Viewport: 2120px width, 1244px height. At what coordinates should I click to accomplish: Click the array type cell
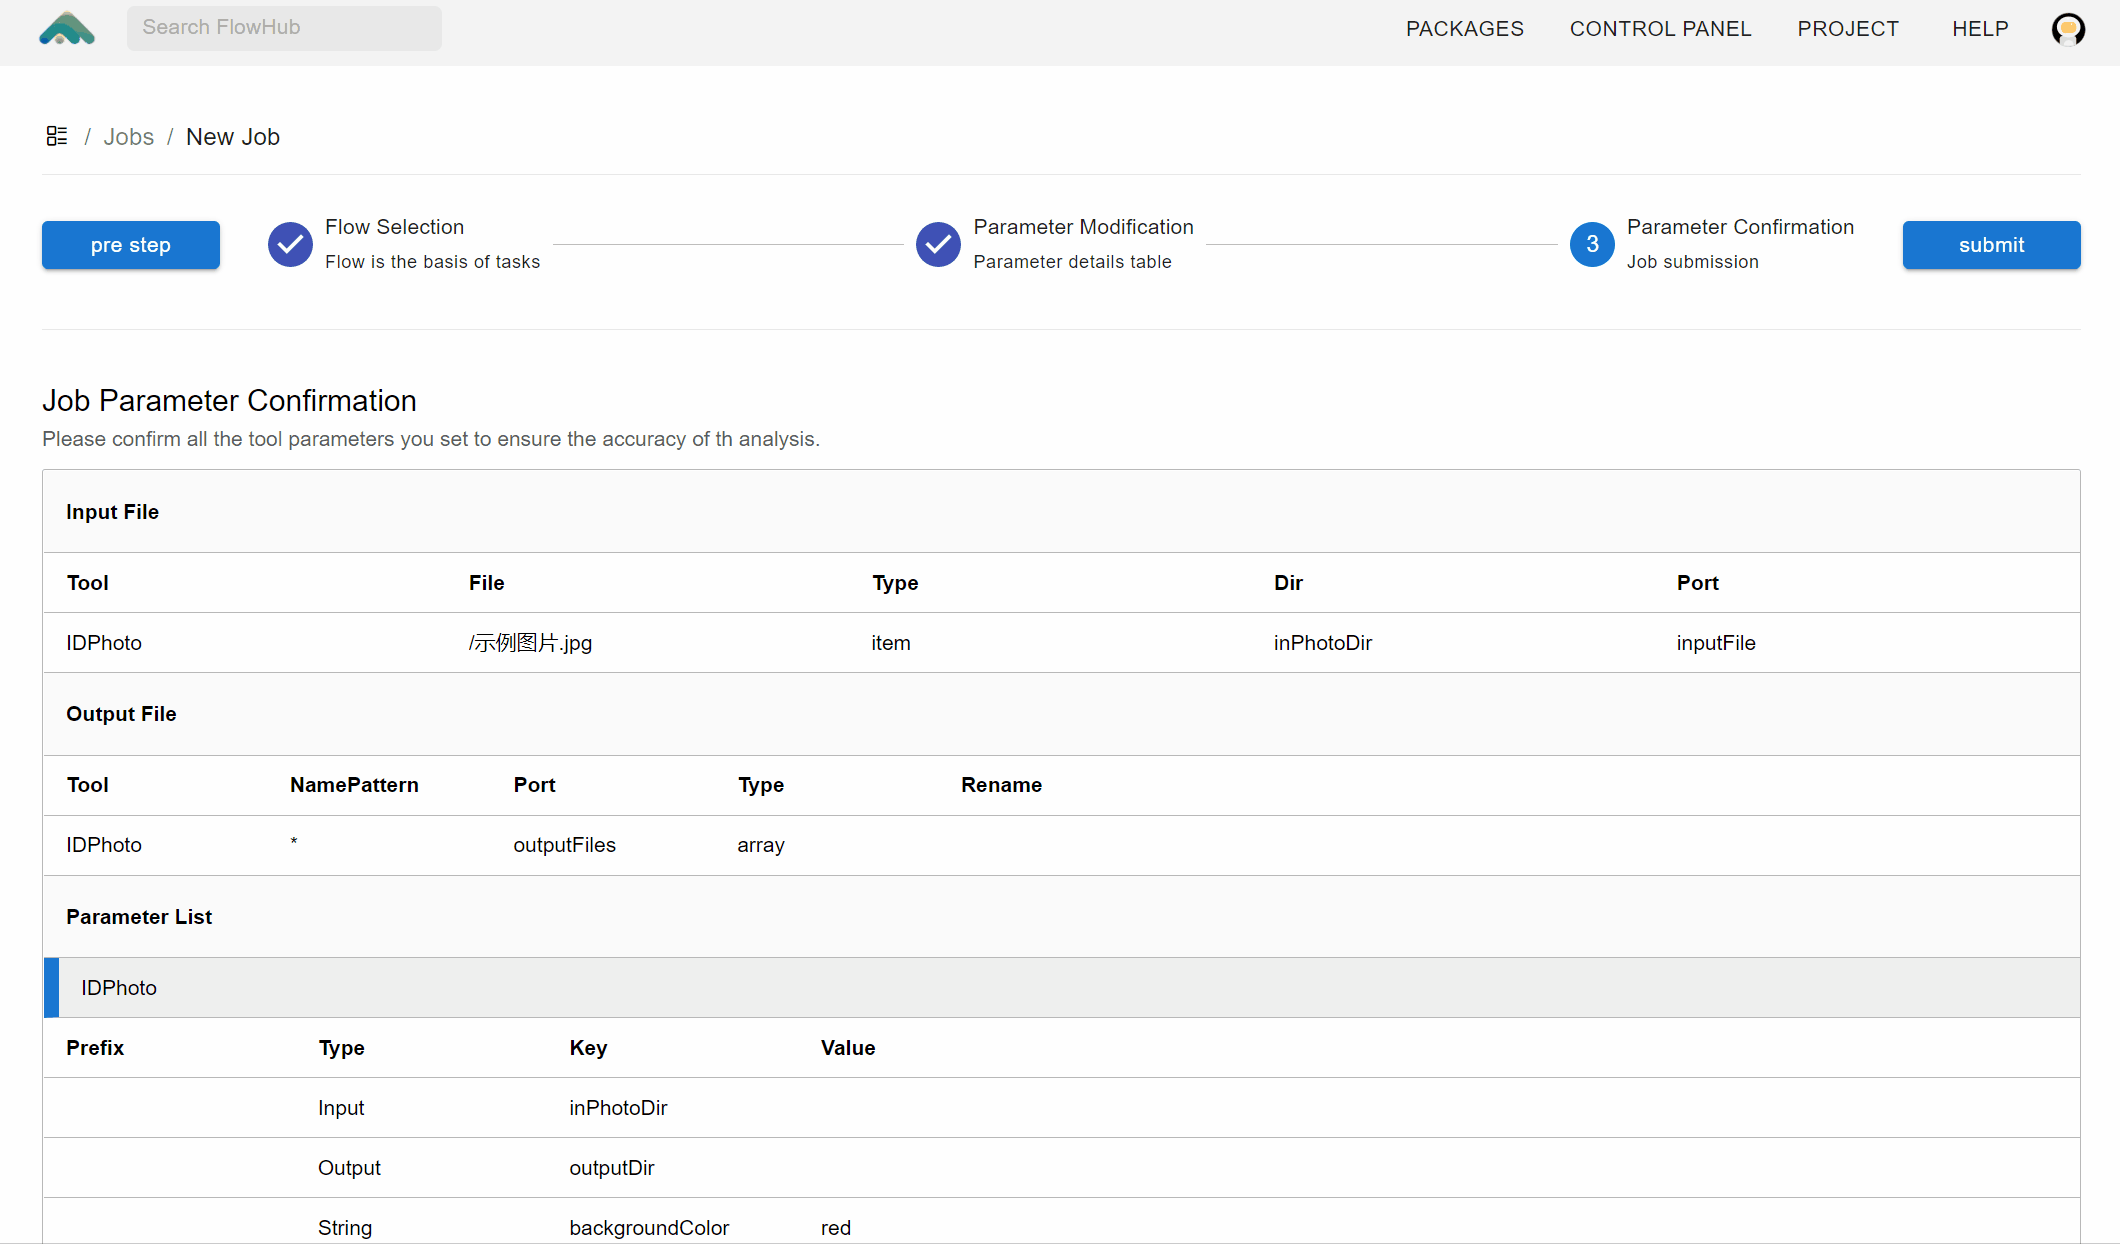pos(760,845)
